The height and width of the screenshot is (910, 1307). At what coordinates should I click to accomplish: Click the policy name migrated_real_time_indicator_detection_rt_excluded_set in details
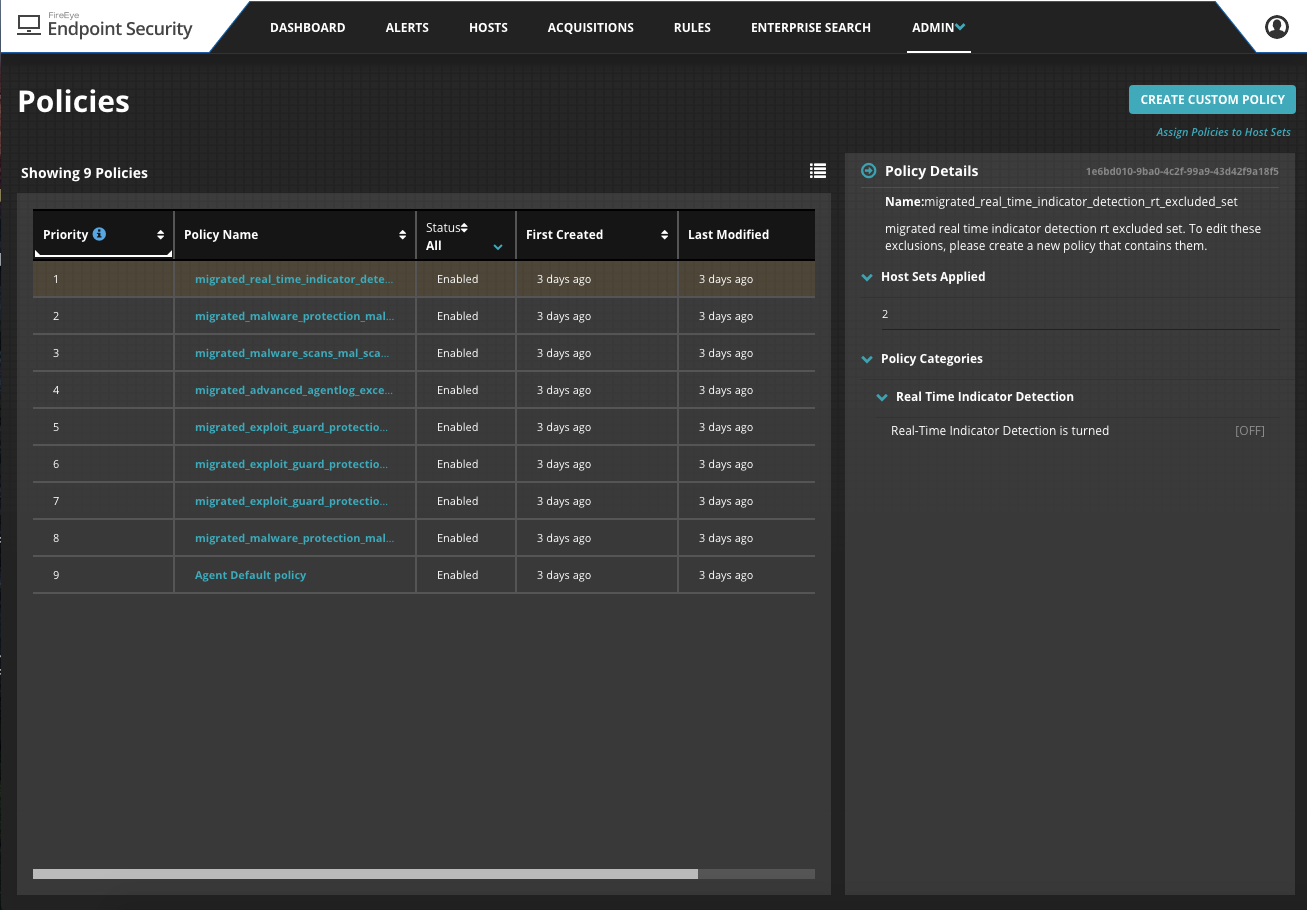(x=1081, y=202)
